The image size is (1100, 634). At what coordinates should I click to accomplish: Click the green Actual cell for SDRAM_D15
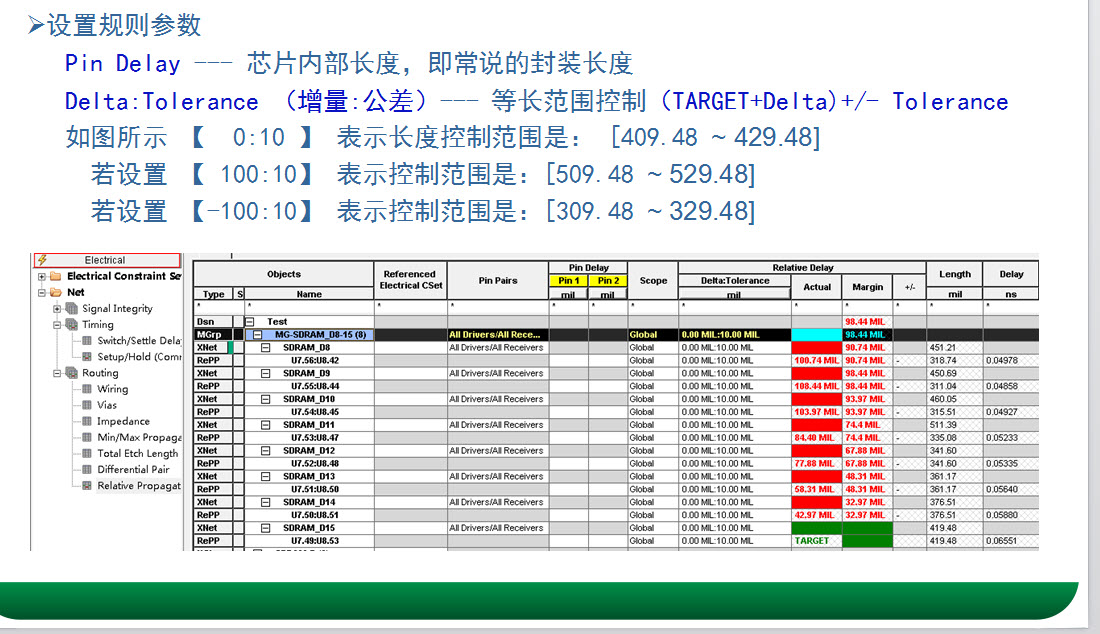click(817, 528)
